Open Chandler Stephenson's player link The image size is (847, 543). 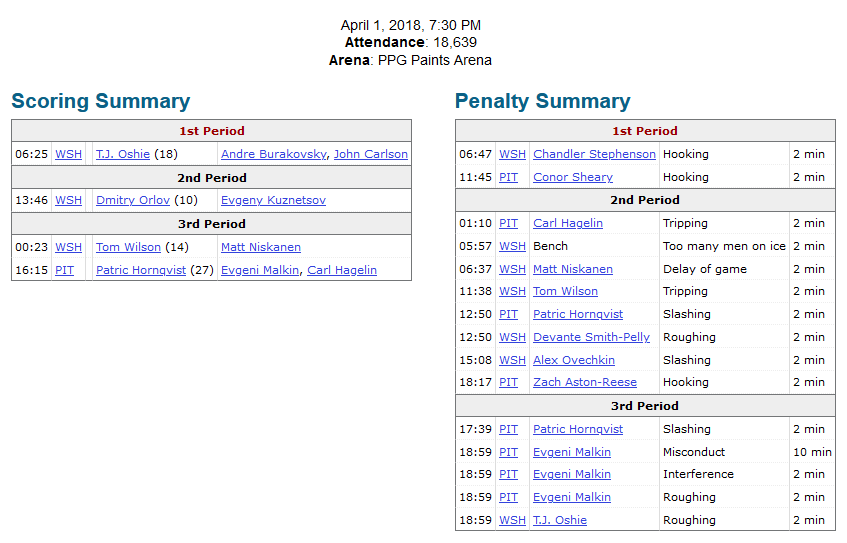(594, 154)
